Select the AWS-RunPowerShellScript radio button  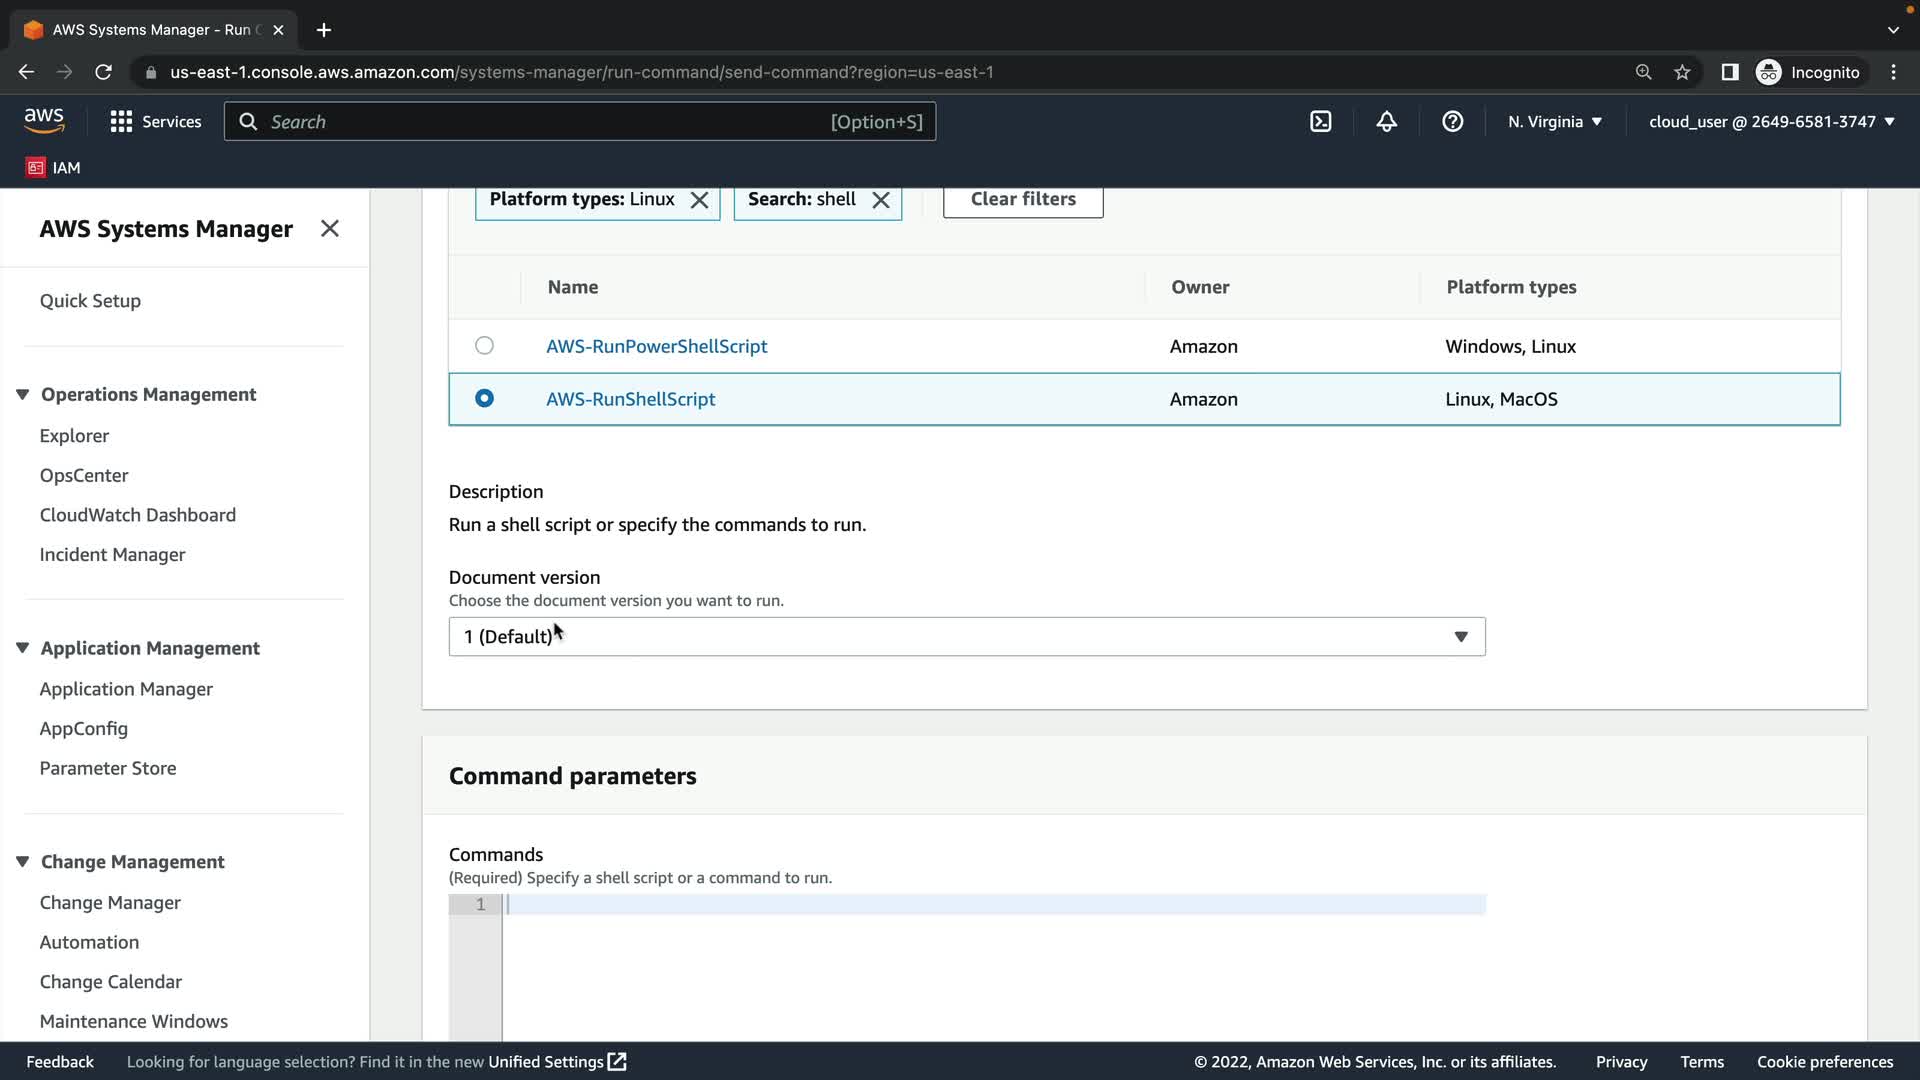pos(484,346)
